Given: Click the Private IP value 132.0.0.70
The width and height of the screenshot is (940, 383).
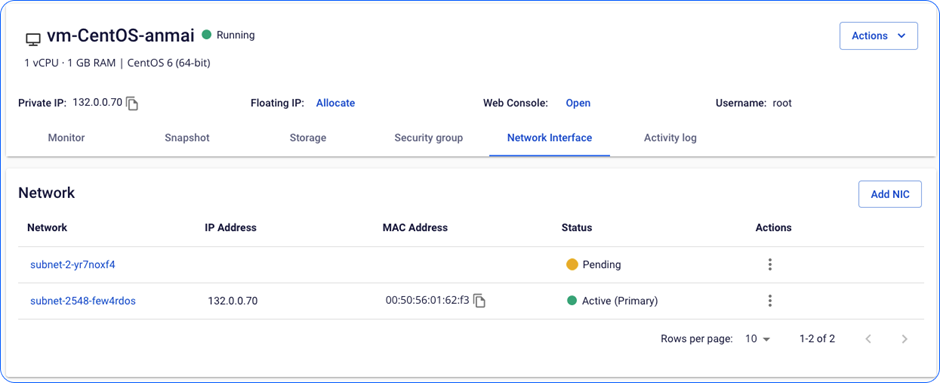Looking at the screenshot, I should [x=98, y=102].
